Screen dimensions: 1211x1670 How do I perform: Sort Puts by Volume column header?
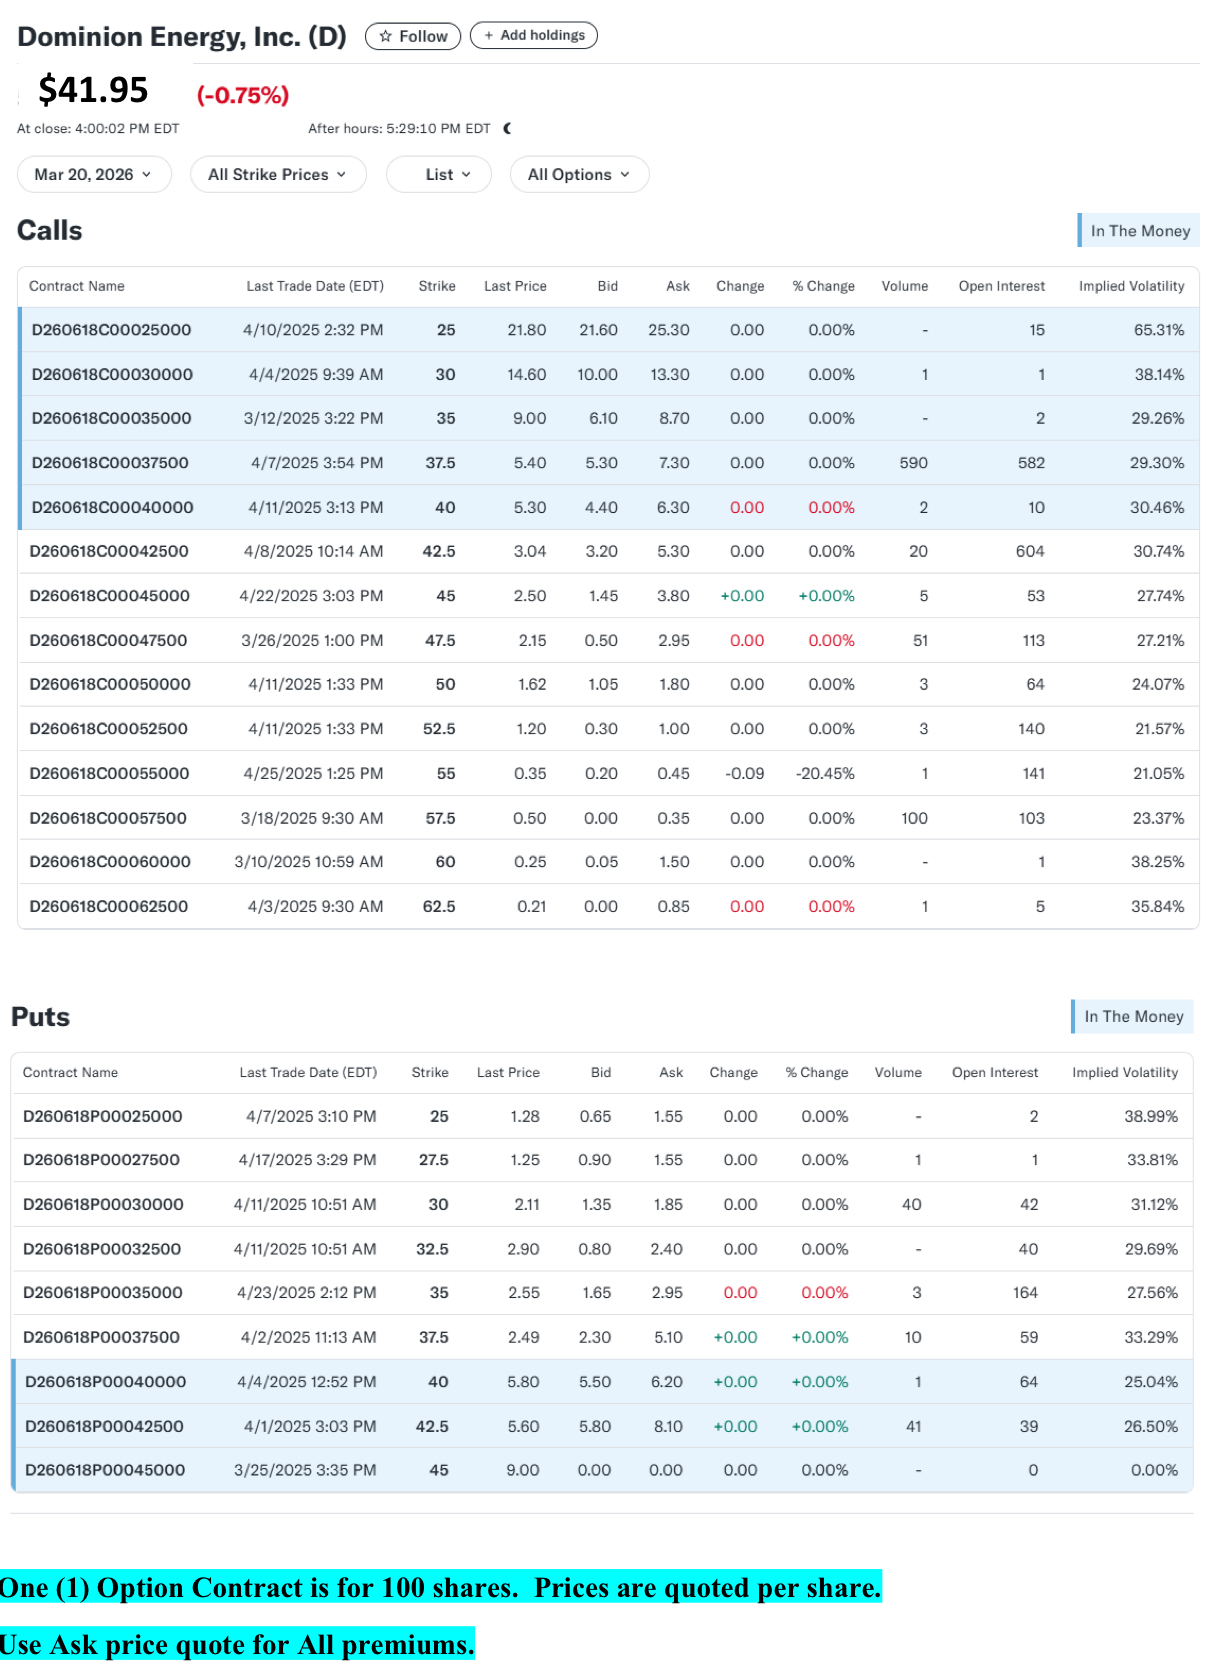pos(898,1072)
